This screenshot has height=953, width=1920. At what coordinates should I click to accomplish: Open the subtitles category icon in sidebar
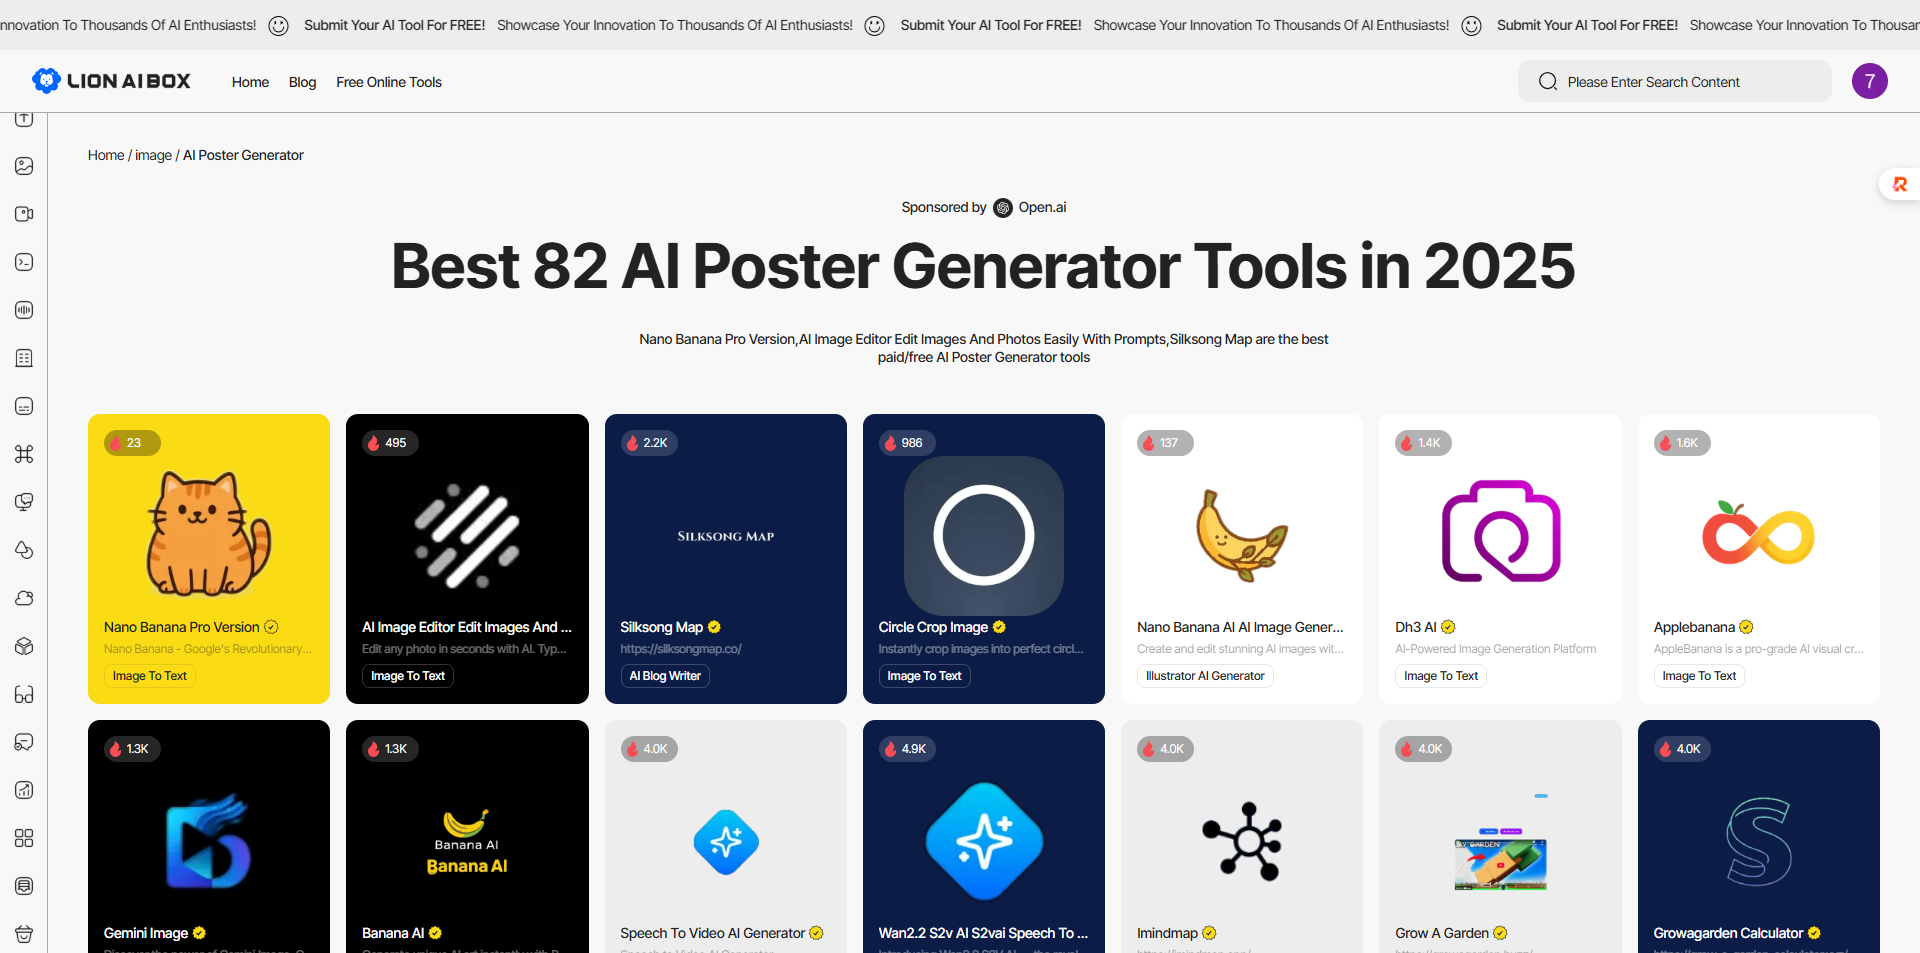click(x=24, y=406)
